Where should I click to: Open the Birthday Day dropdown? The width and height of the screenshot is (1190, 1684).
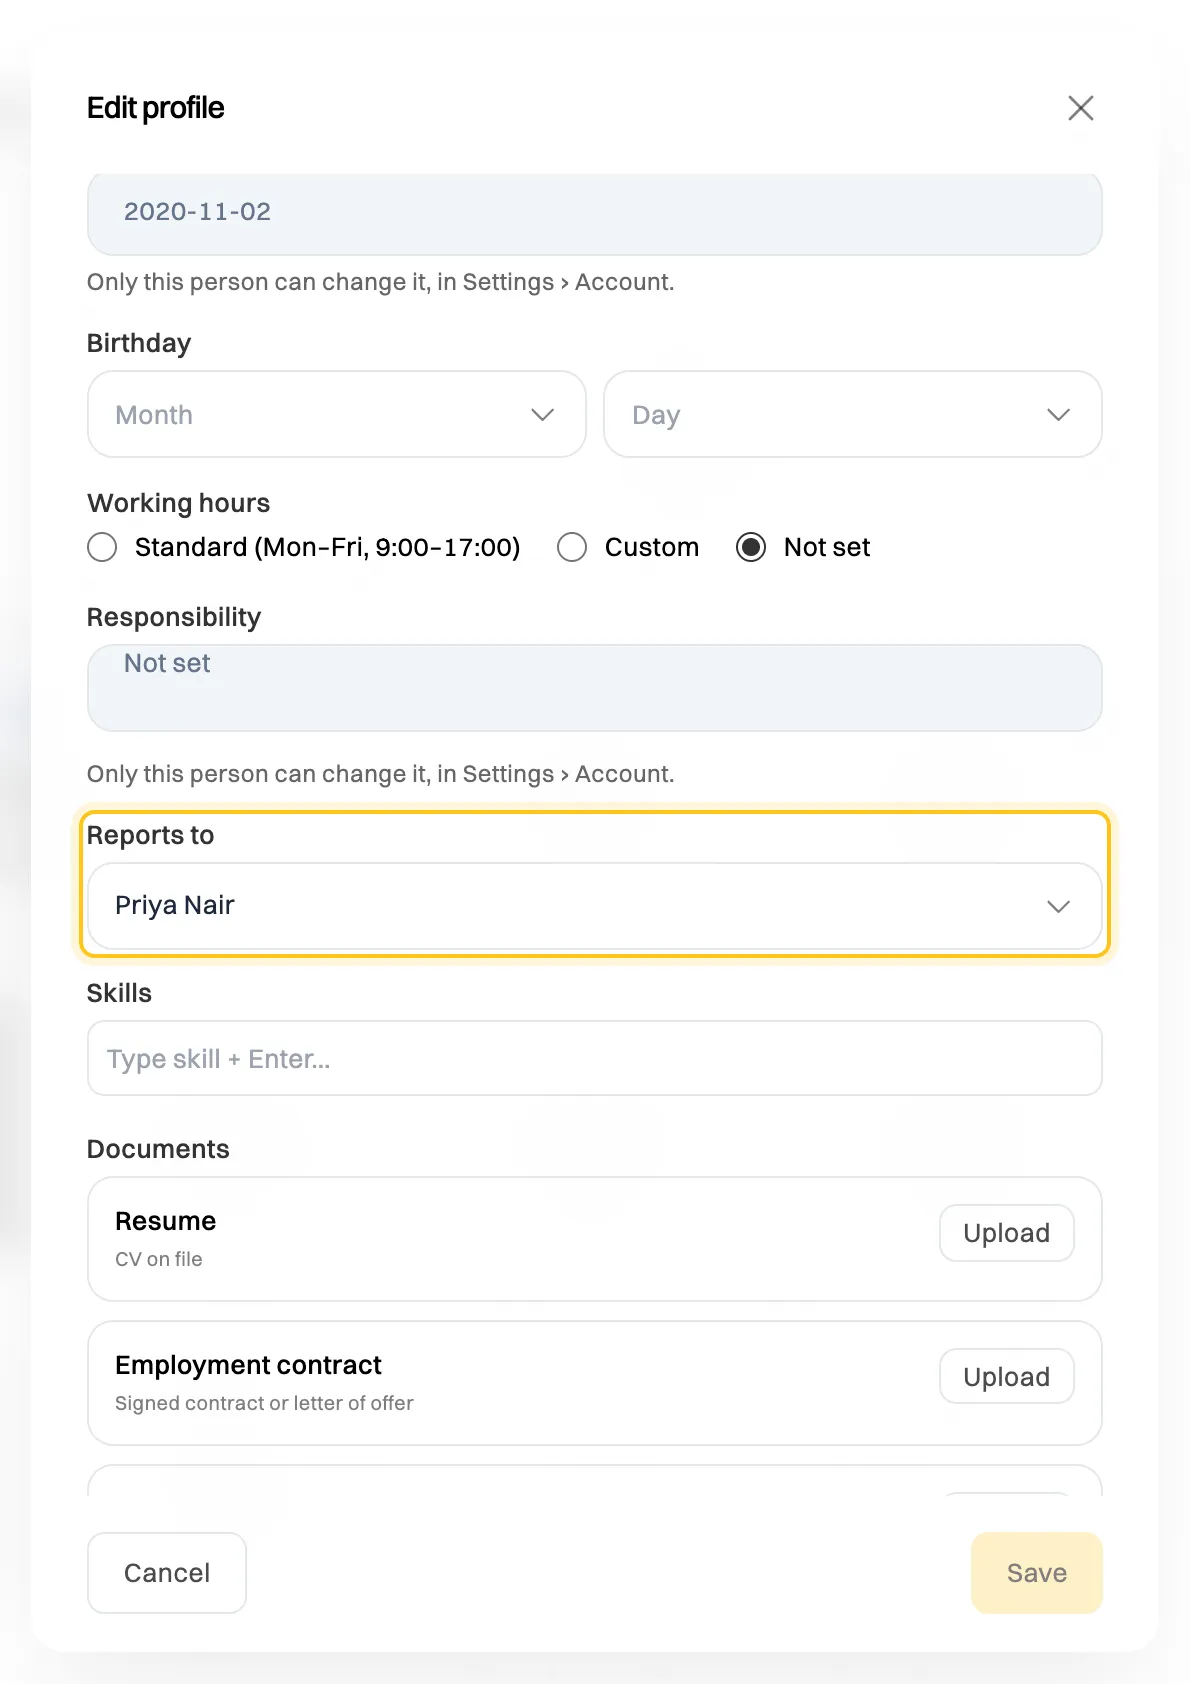pos(852,414)
